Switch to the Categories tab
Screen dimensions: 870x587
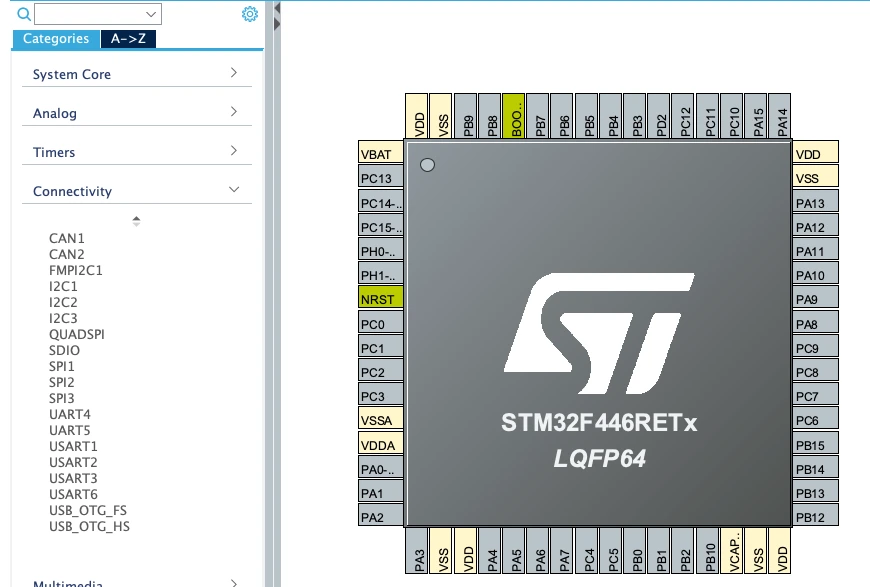pyautogui.click(x=55, y=38)
